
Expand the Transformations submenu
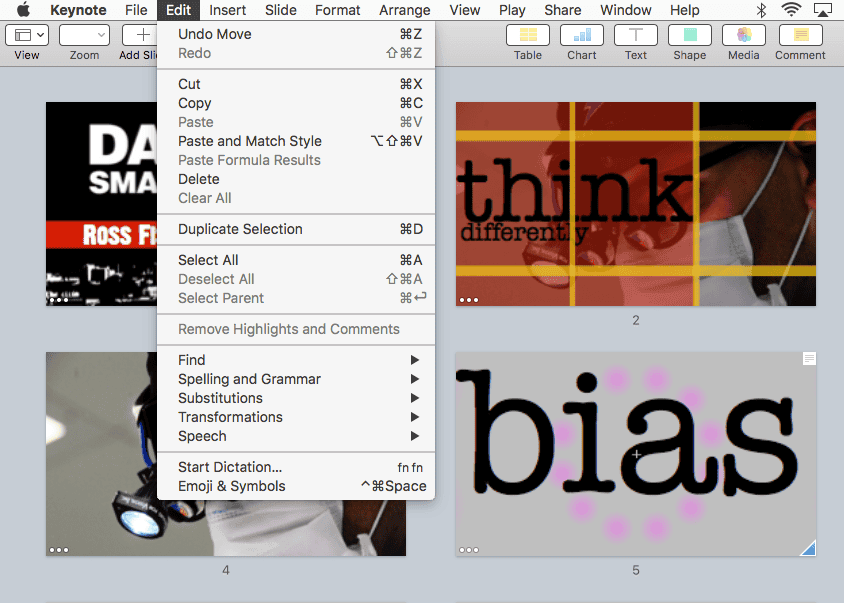coord(296,417)
